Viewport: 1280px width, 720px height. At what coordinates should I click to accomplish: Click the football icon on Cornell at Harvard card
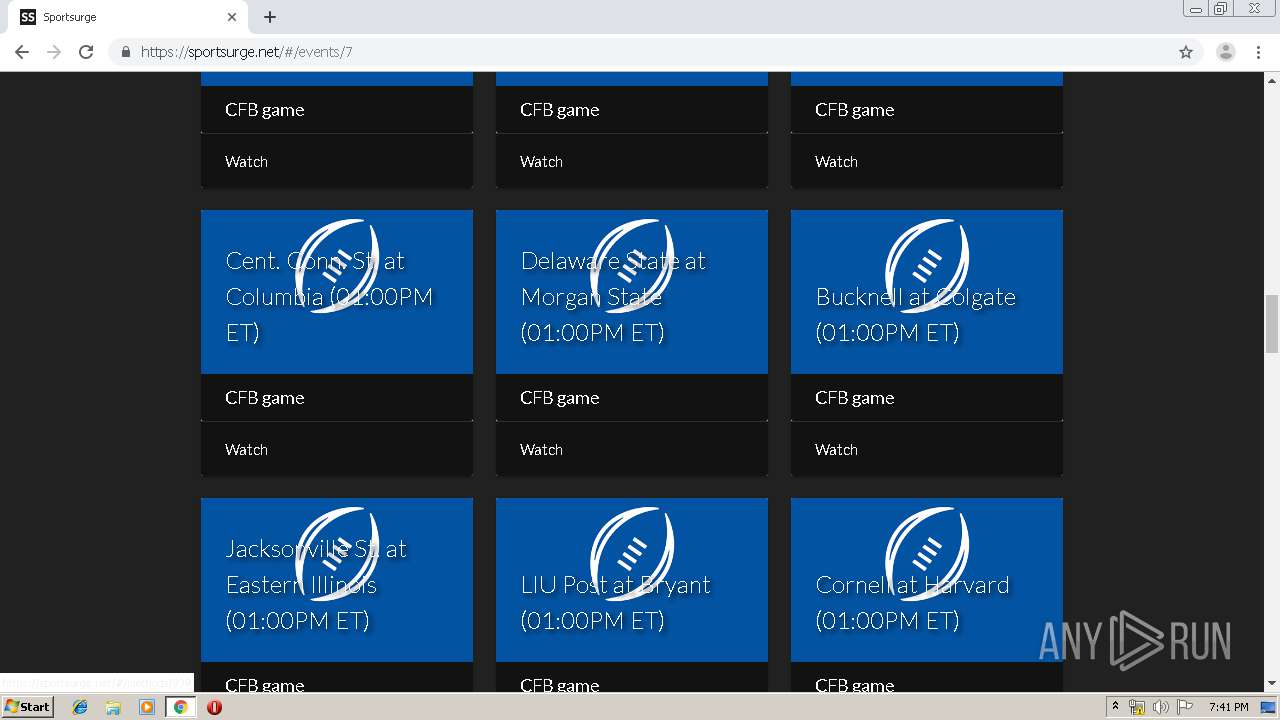[927, 554]
